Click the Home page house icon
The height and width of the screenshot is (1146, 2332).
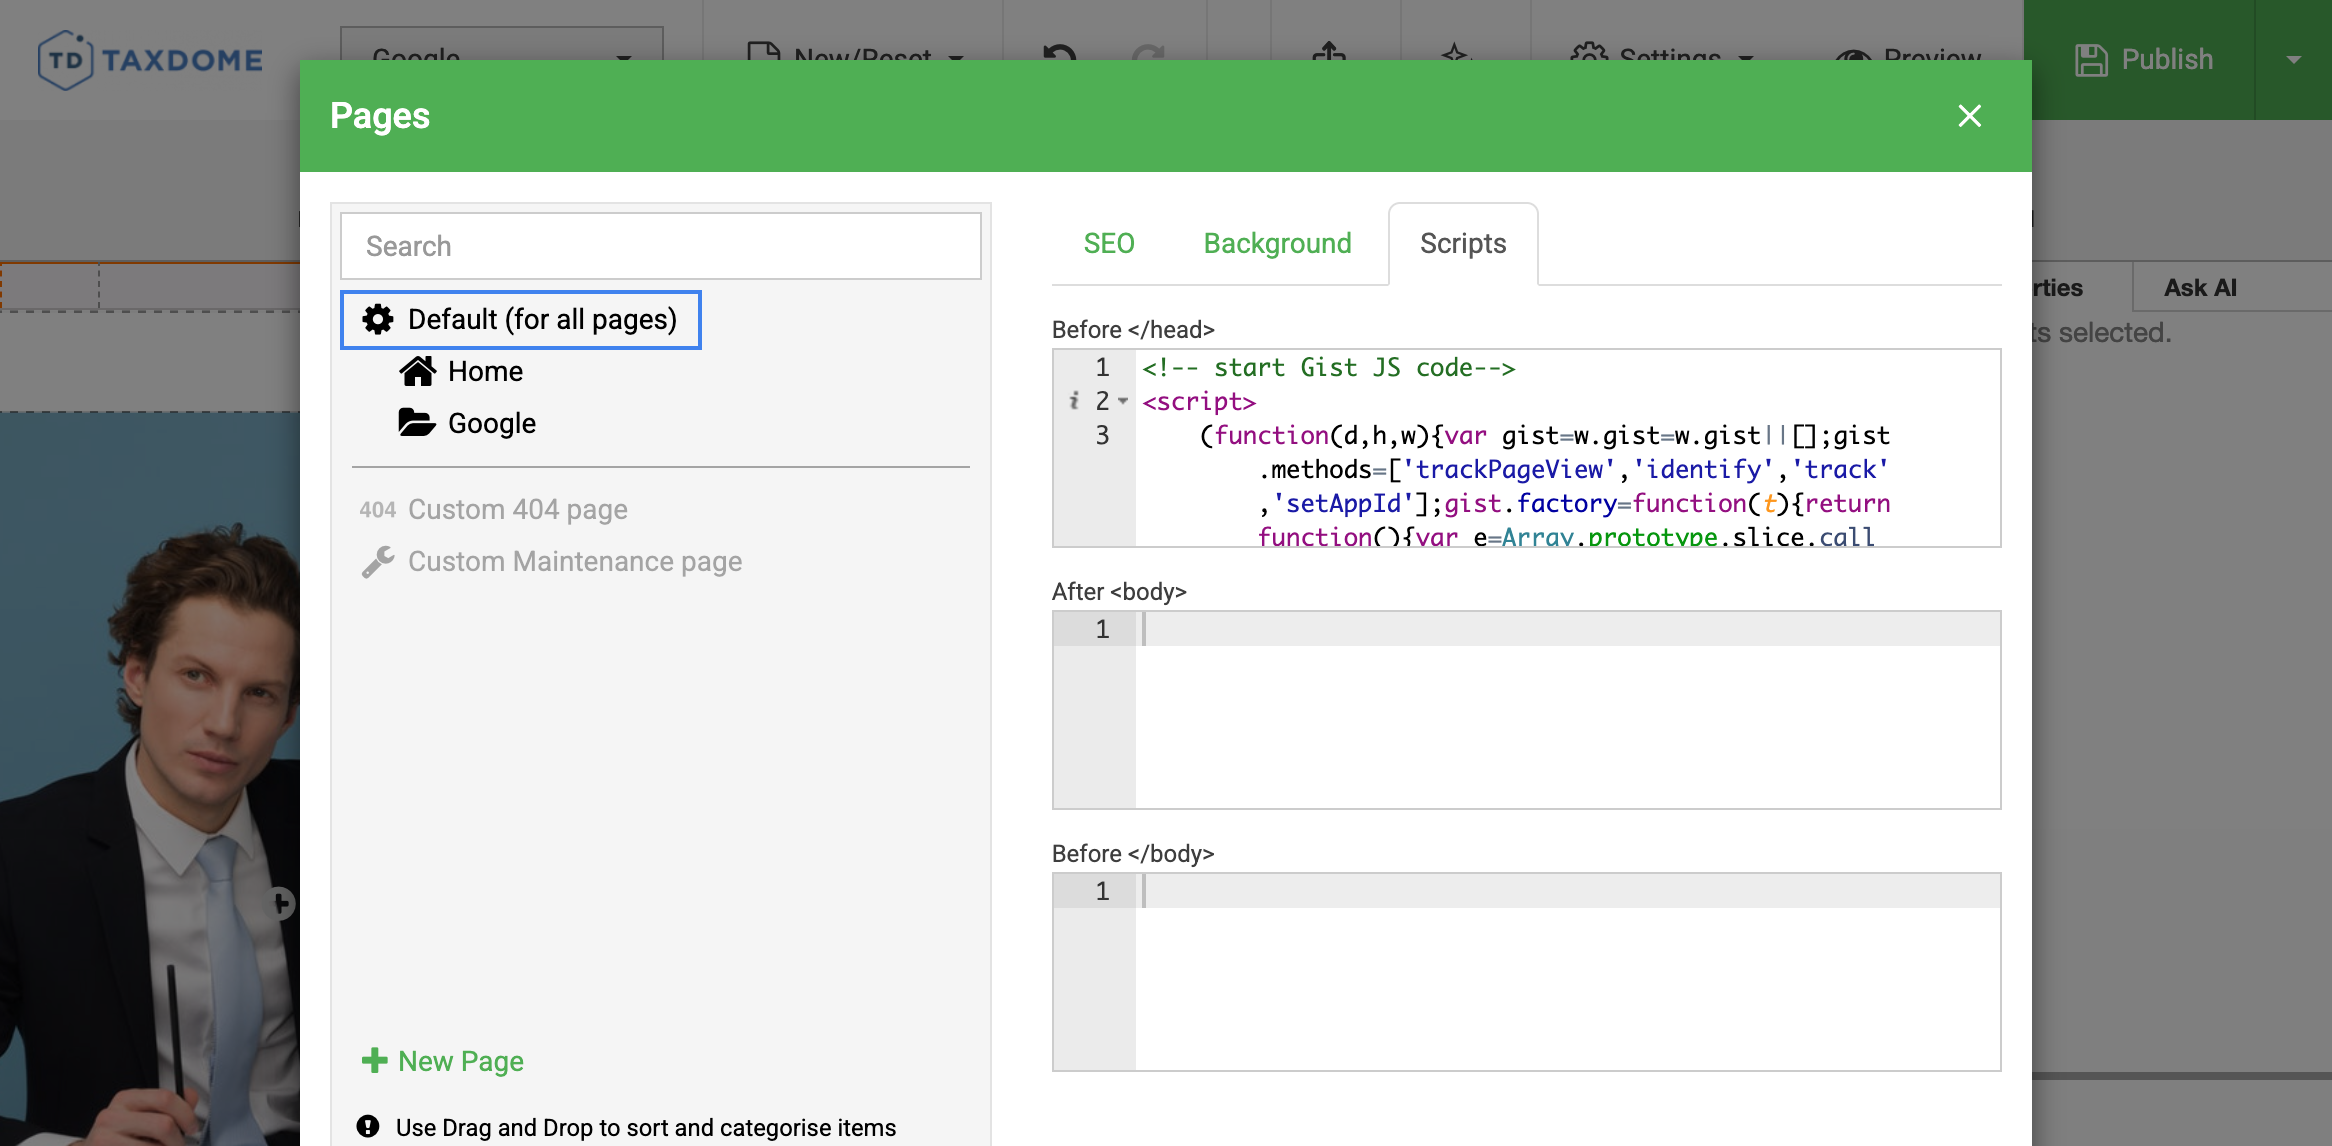coord(417,371)
